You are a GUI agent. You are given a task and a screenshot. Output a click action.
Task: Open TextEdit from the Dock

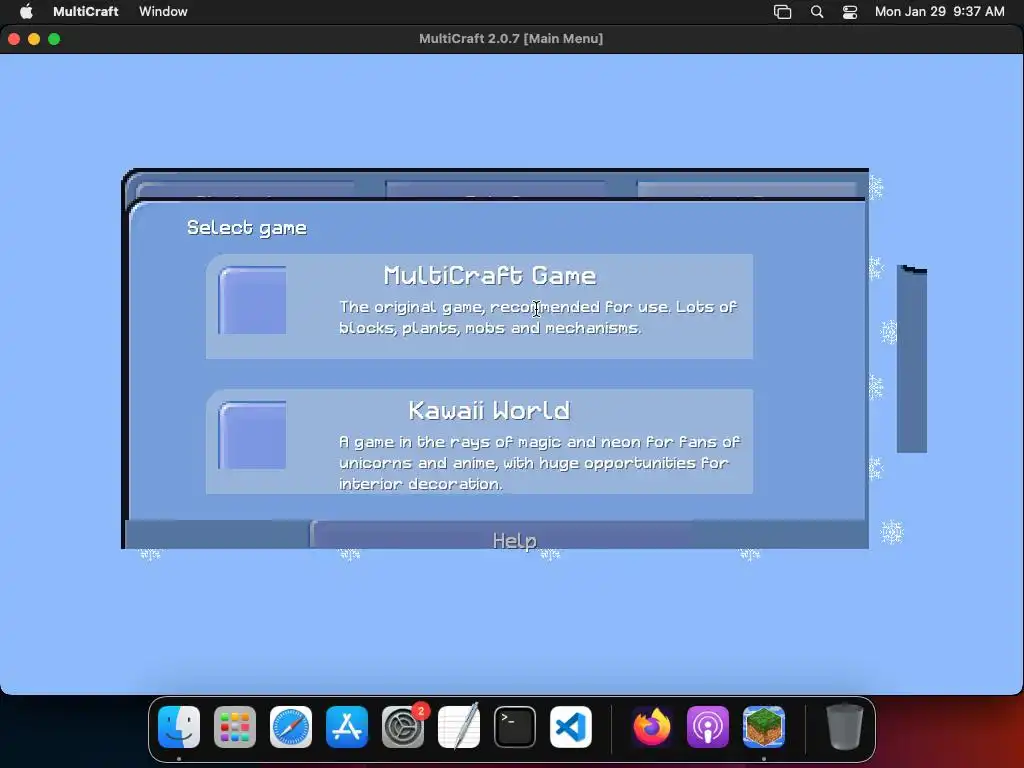[458, 727]
